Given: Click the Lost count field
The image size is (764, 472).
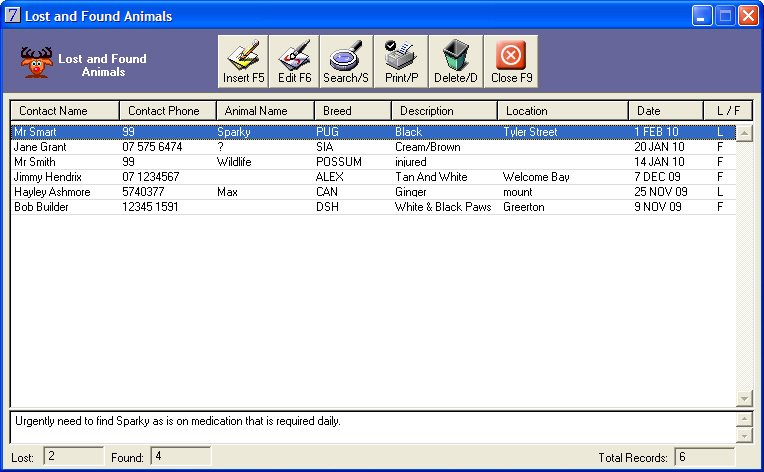Looking at the screenshot, I should click(74, 456).
